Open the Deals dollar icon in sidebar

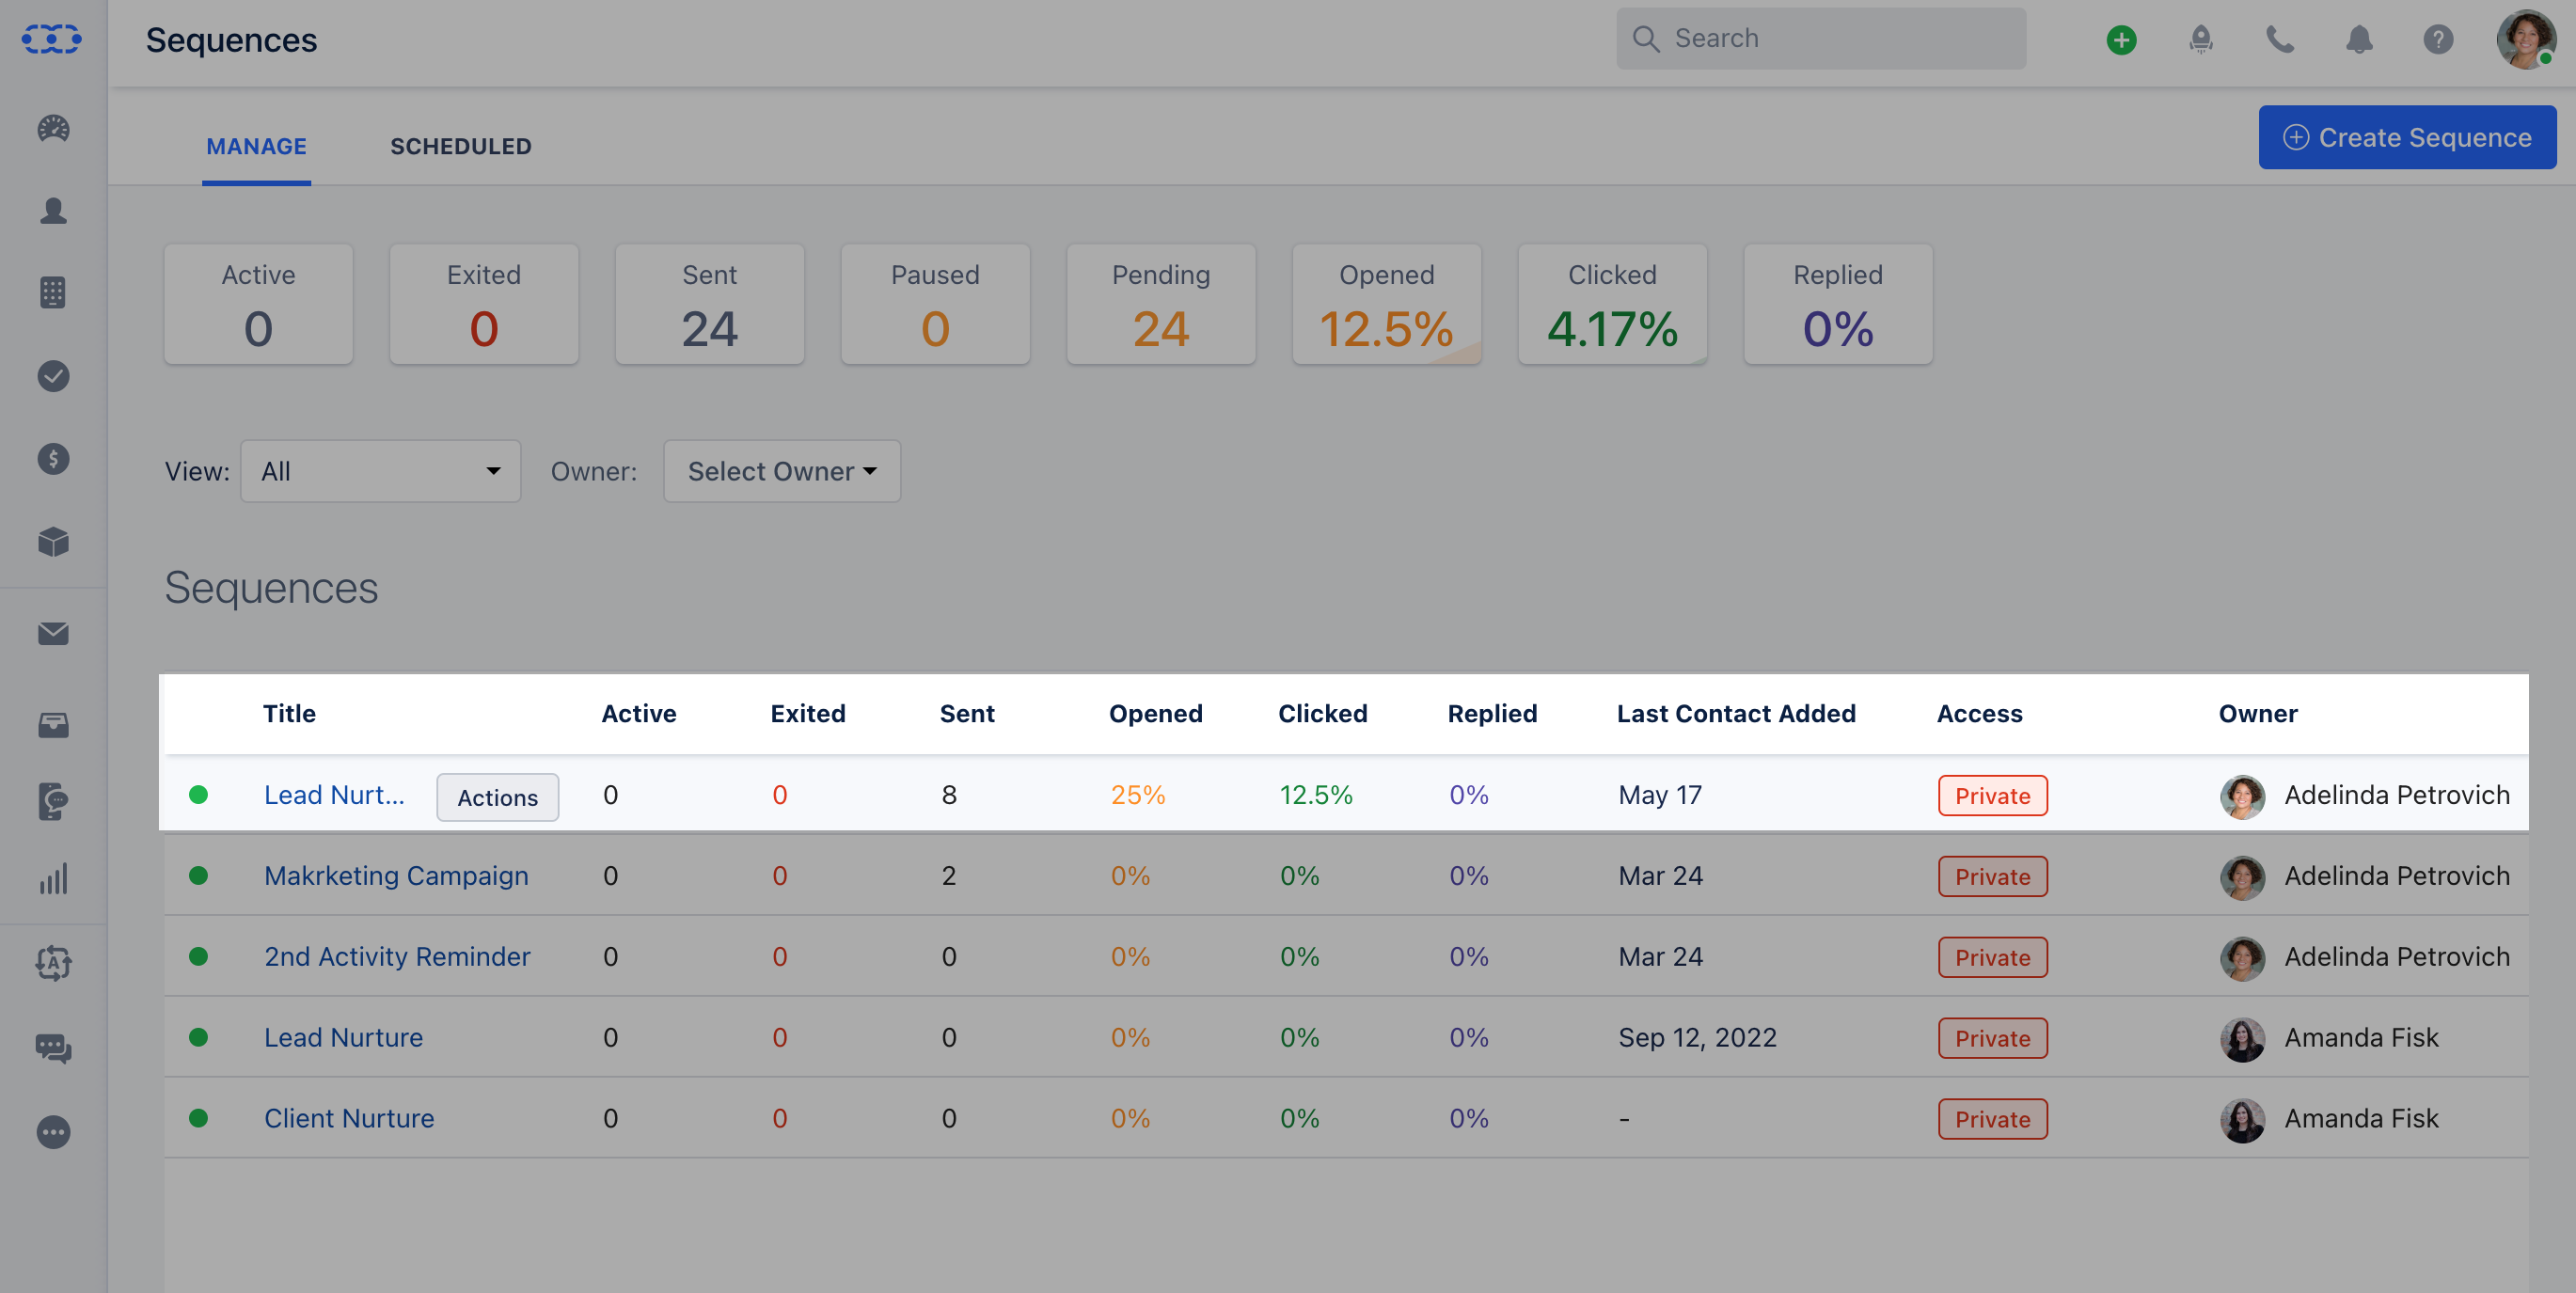pos(53,459)
